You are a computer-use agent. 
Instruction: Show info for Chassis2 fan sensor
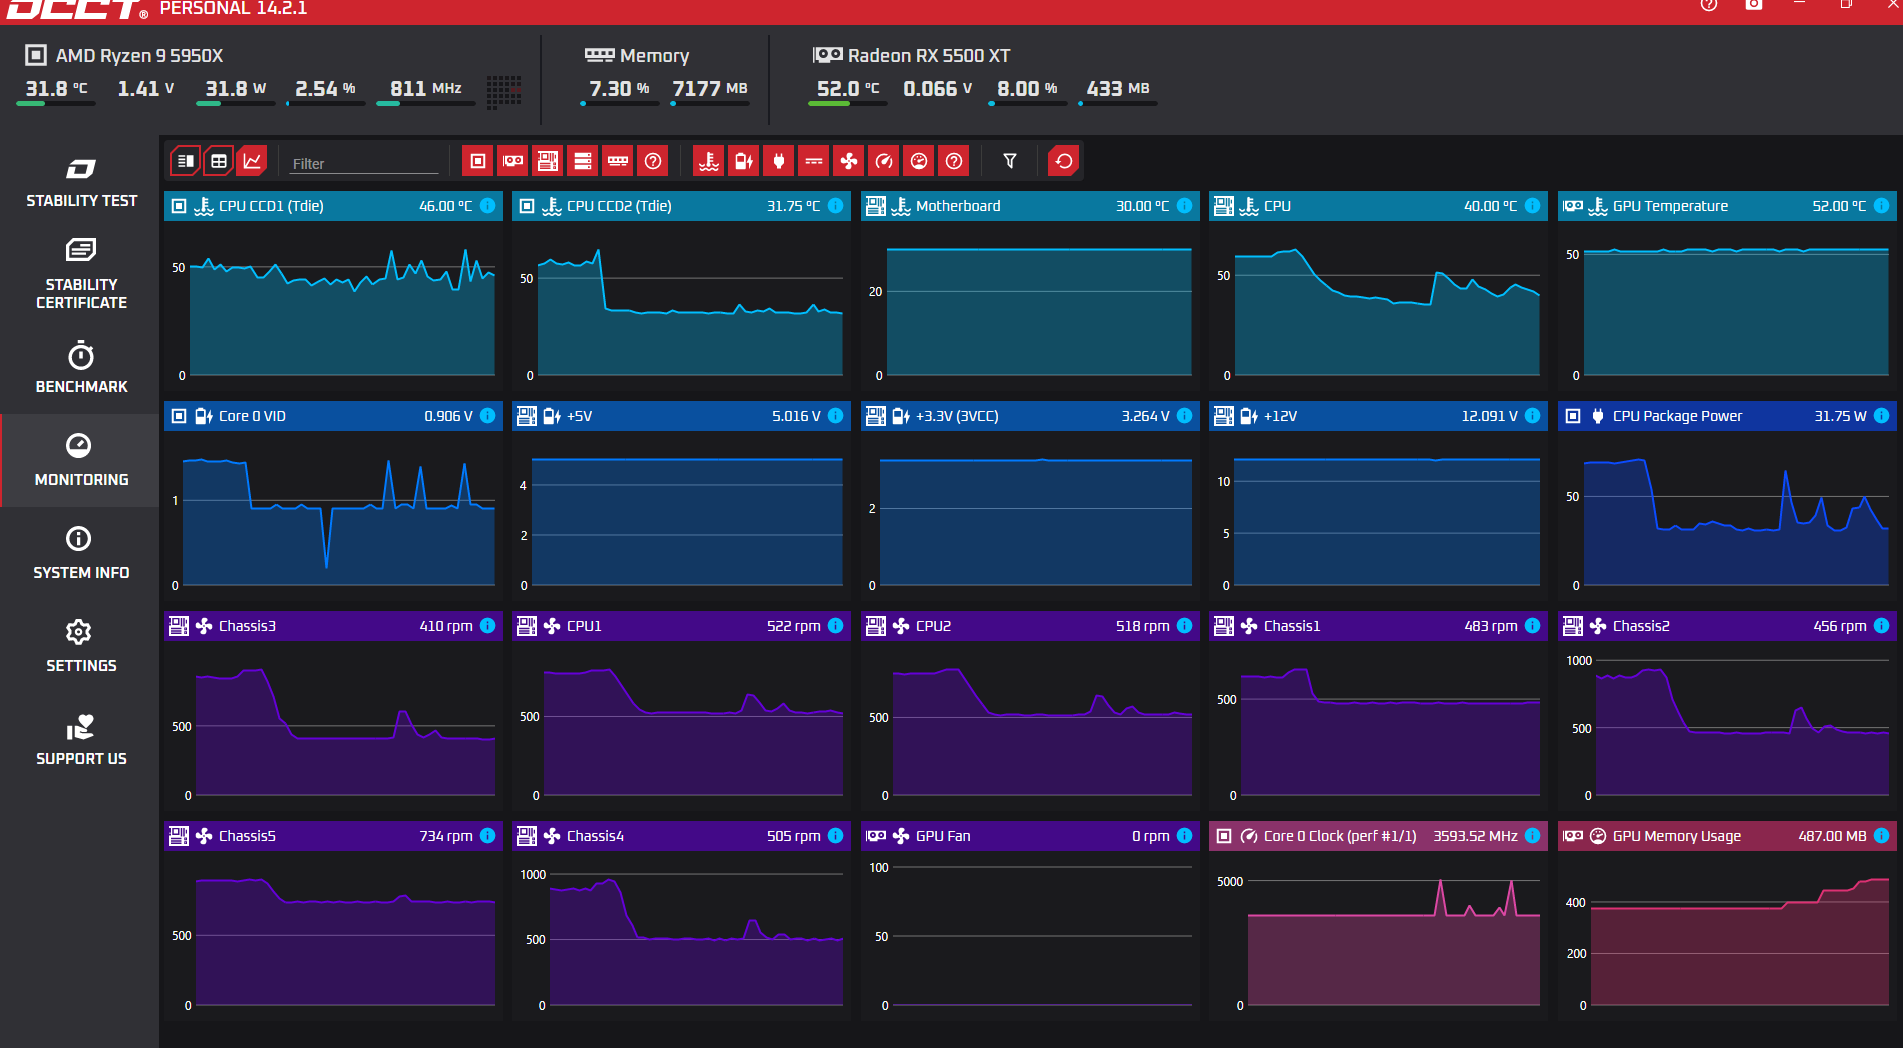point(1882,626)
